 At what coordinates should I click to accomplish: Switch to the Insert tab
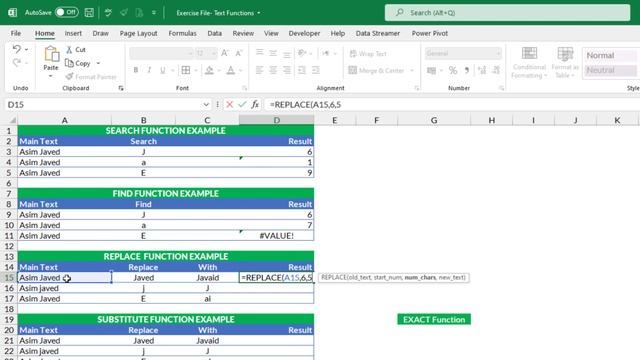coord(73,33)
